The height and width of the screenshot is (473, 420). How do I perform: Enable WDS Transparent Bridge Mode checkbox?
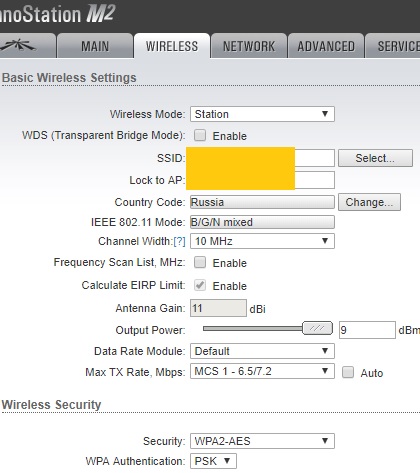[x=200, y=135]
